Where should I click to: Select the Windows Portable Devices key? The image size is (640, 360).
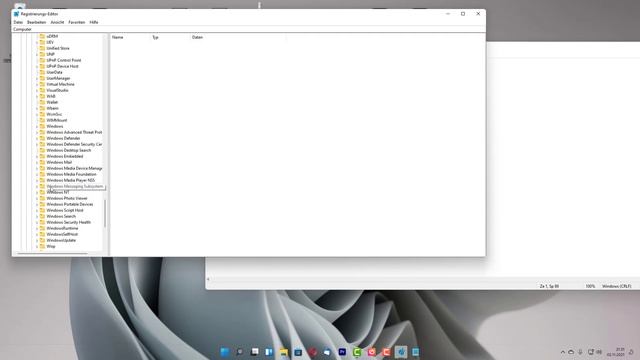click(70, 204)
